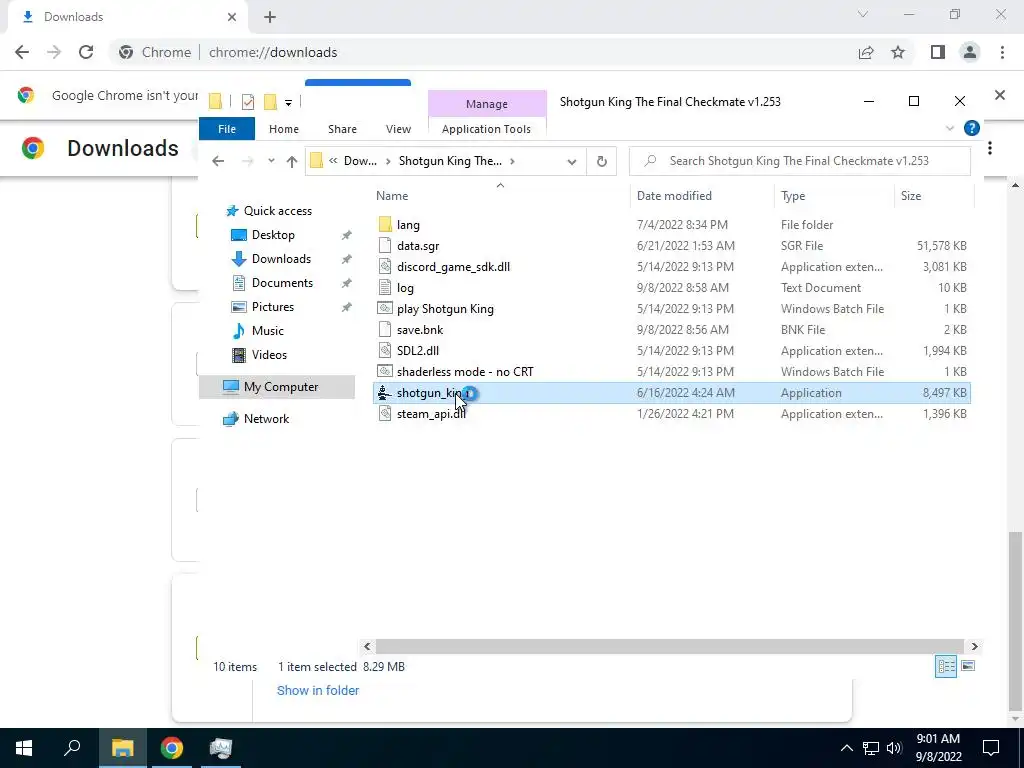1024x768 pixels.
Task: Click the horizontal scrollbar right arrow
Action: point(974,647)
